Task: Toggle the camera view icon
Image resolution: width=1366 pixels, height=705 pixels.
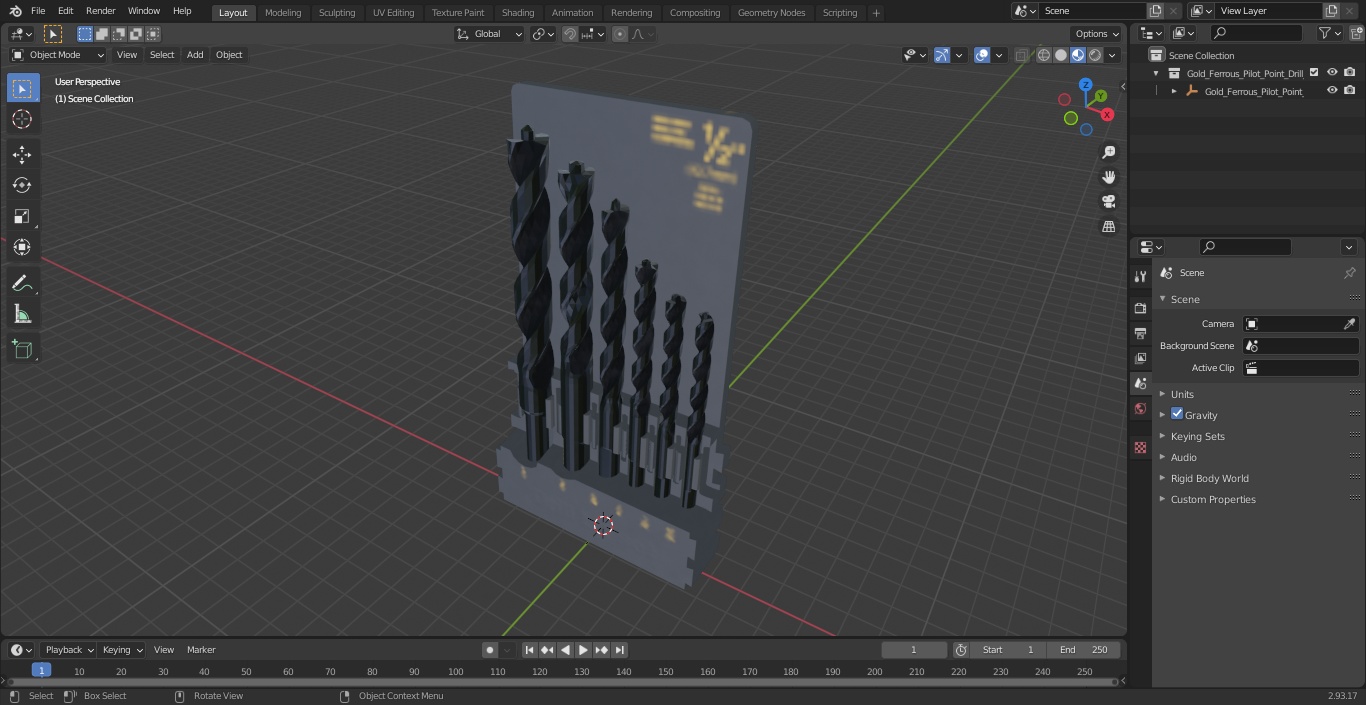Action: [1108, 202]
